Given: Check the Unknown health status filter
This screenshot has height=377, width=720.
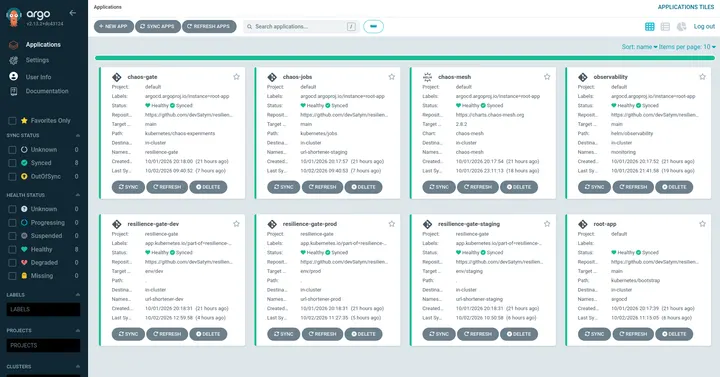Looking at the screenshot, I should click(x=12, y=209).
